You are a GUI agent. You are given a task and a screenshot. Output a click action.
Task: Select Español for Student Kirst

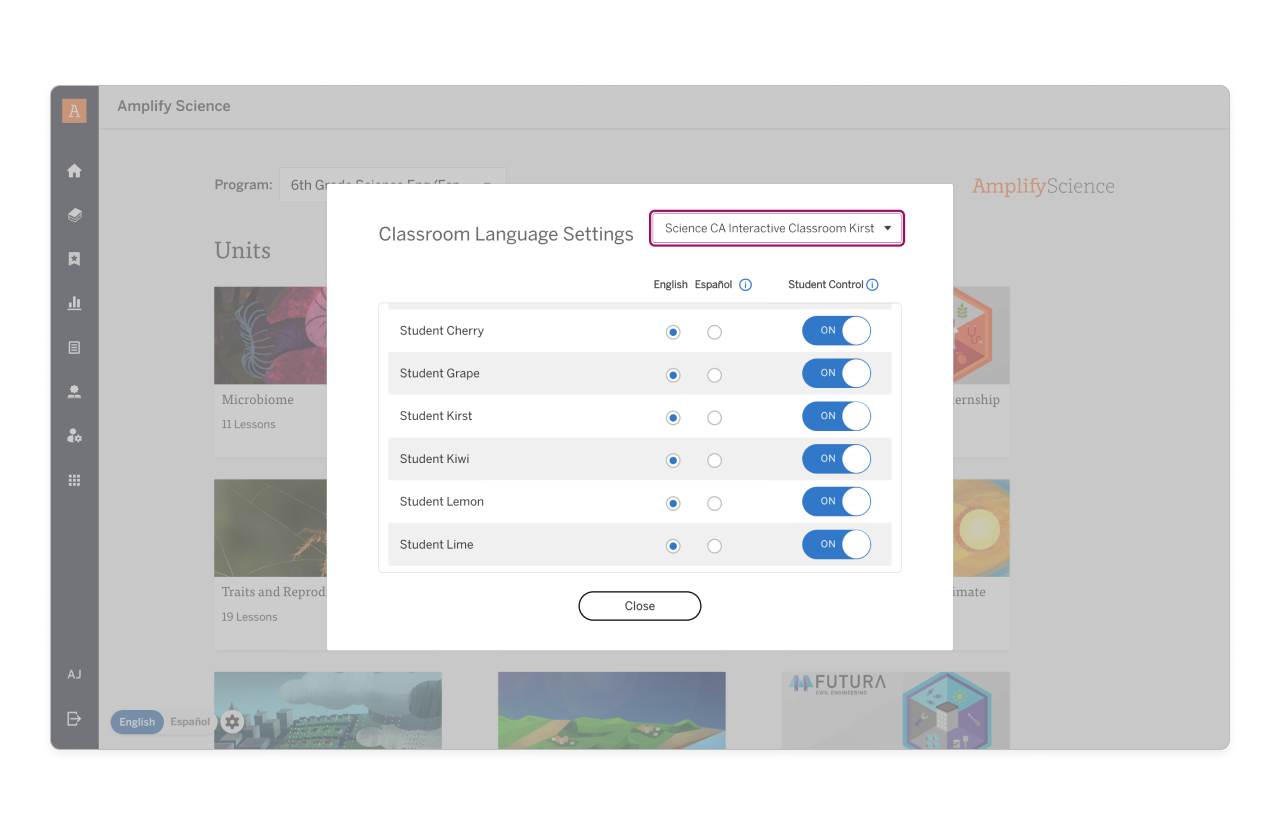pyautogui.click(x=714, y=417)
